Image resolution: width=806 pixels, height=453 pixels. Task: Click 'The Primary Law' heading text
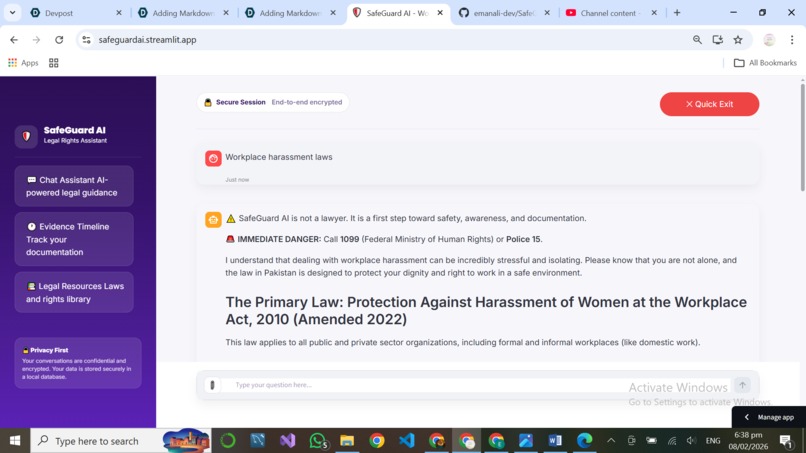(486, 311)
